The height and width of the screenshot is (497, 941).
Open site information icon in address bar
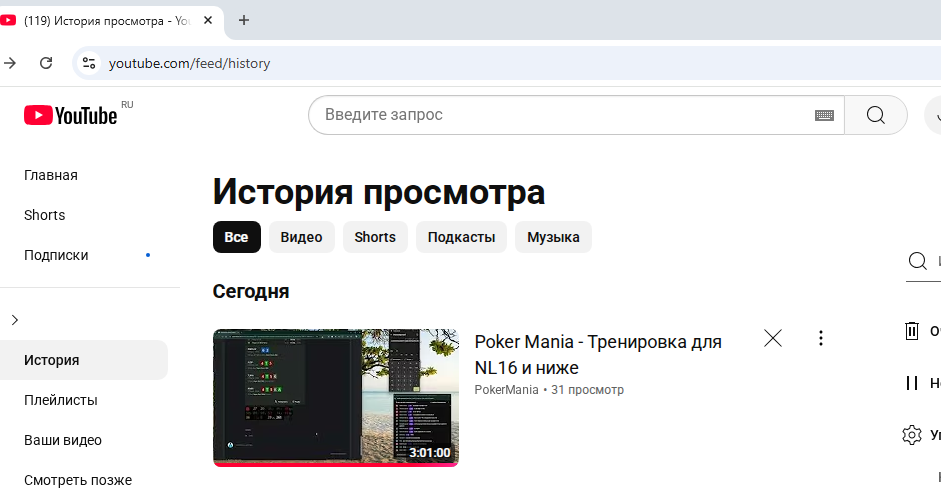89,63
